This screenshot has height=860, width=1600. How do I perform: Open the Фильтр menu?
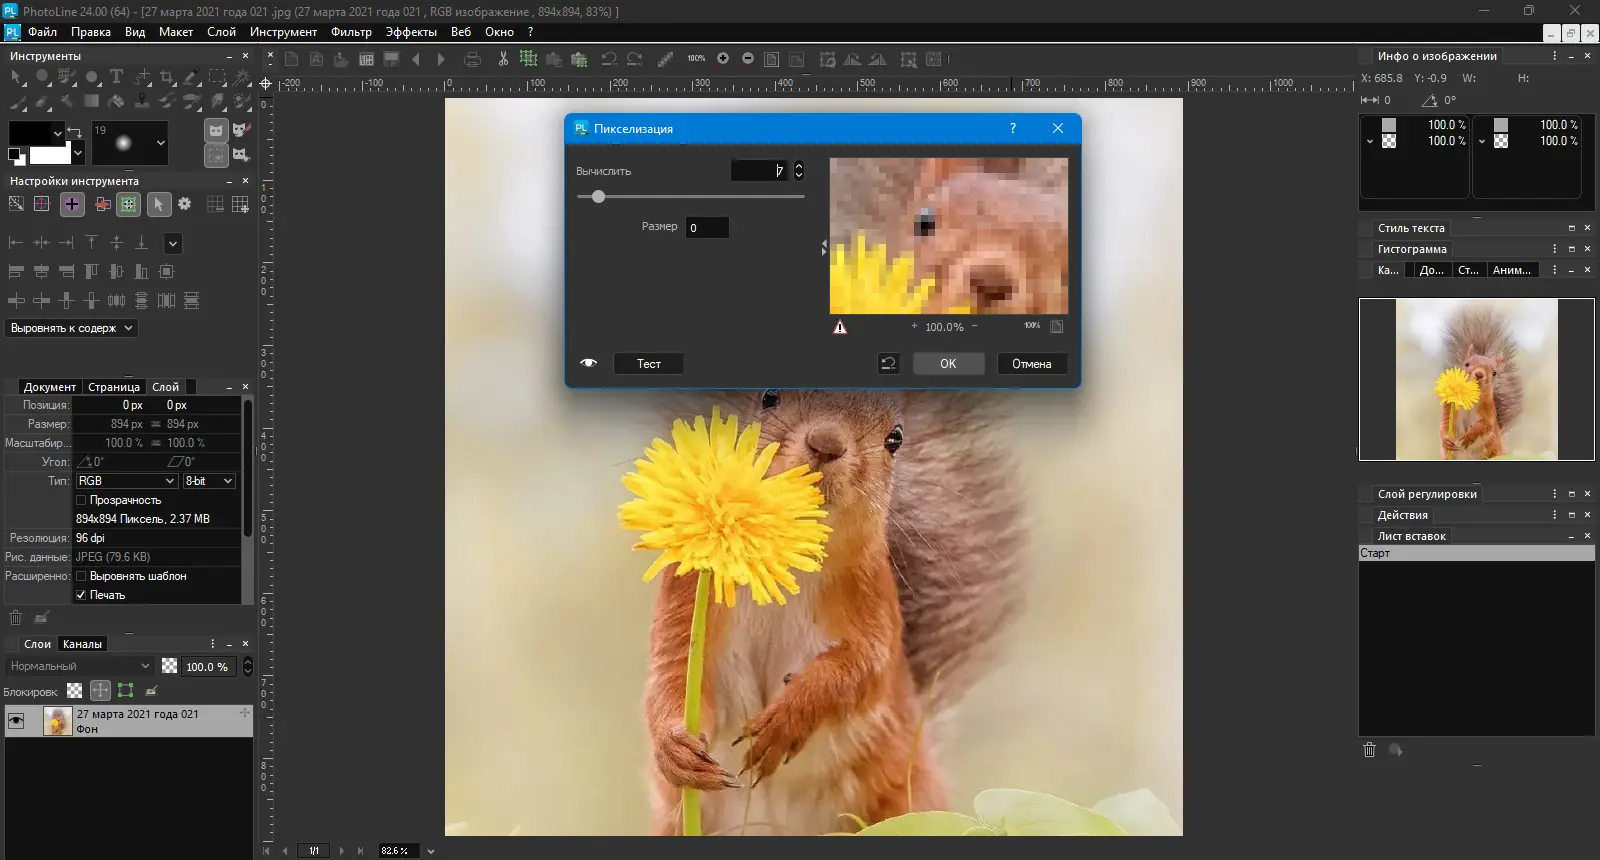pyautogui.click(x=350, y=32)
